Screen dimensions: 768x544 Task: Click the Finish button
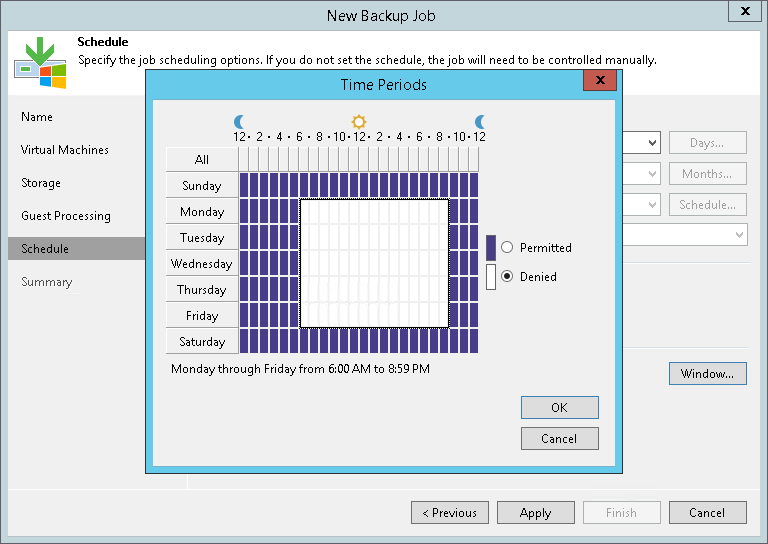(622, 513)
